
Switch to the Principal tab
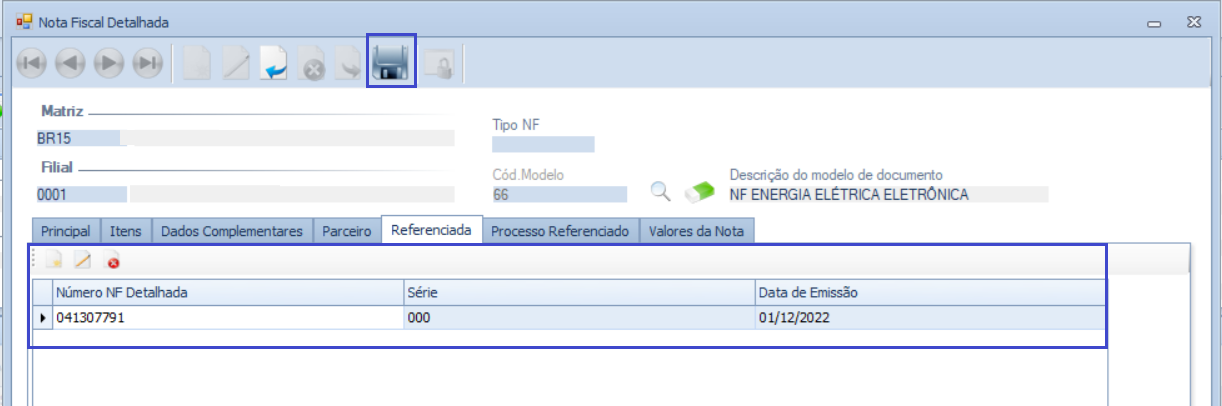click(x=66, y=231)
